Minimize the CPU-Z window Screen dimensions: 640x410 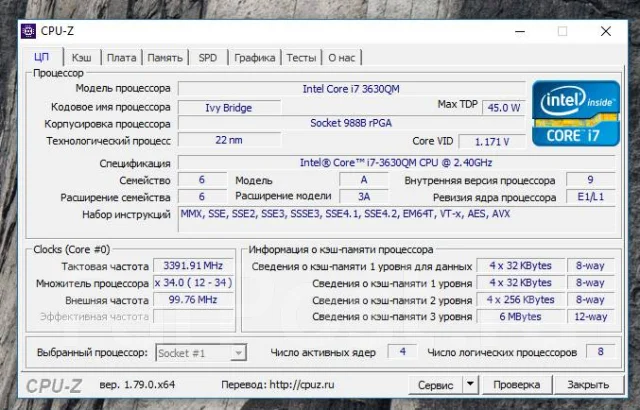(520, 31)
